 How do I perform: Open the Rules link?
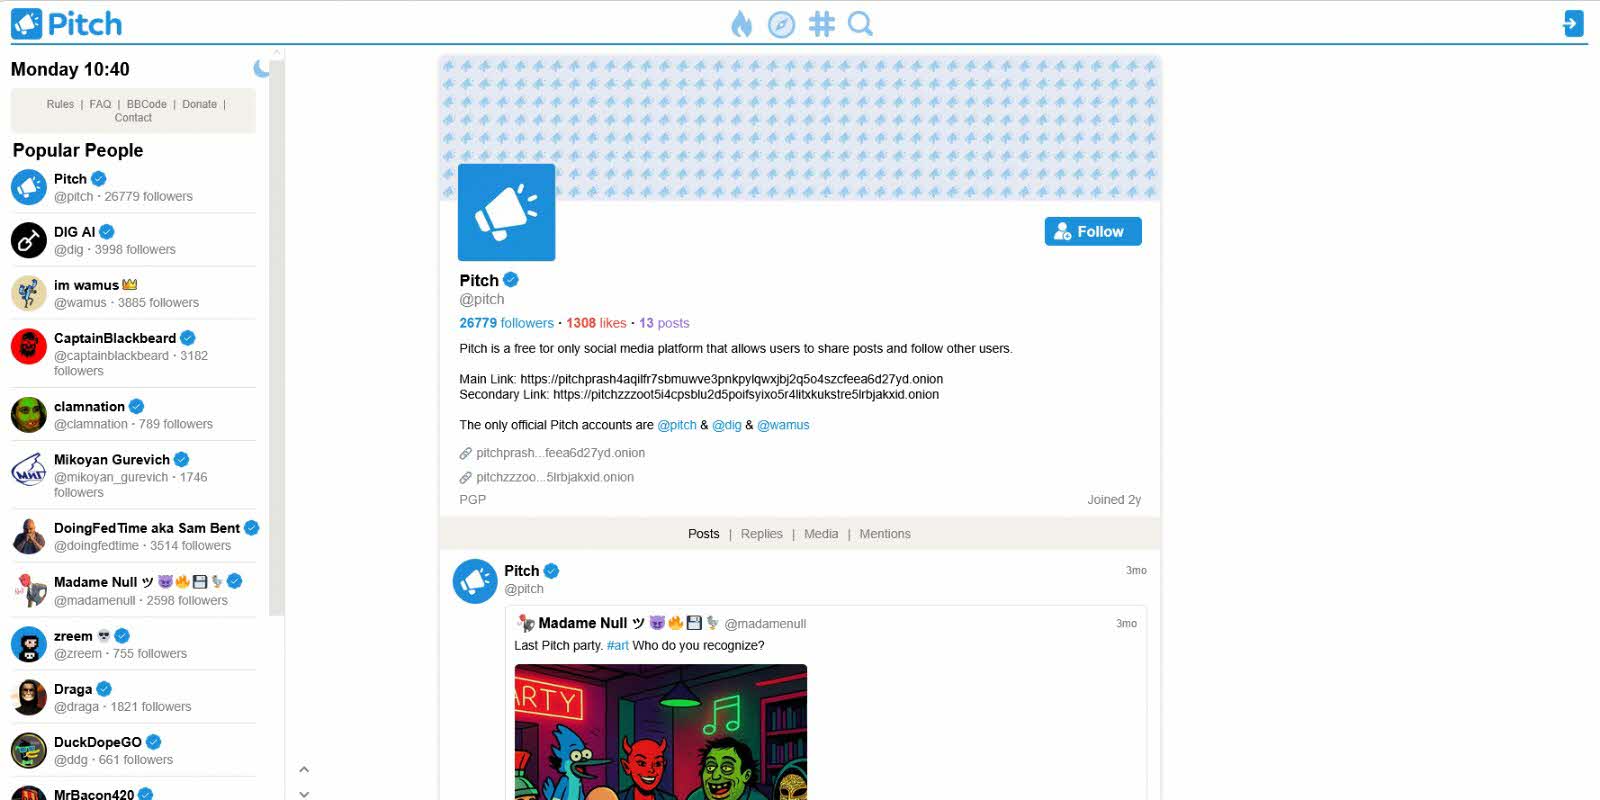60,104
